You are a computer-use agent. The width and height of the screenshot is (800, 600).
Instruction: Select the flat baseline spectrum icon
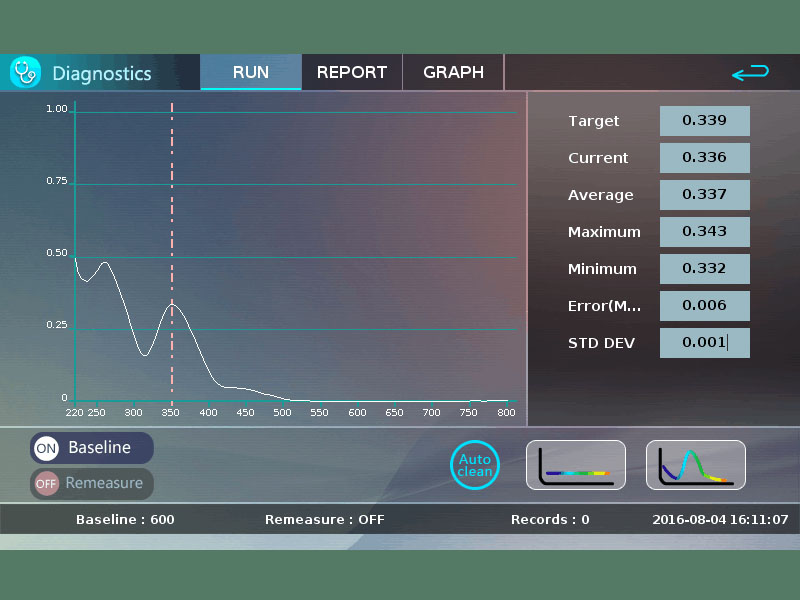coord(576,465)
